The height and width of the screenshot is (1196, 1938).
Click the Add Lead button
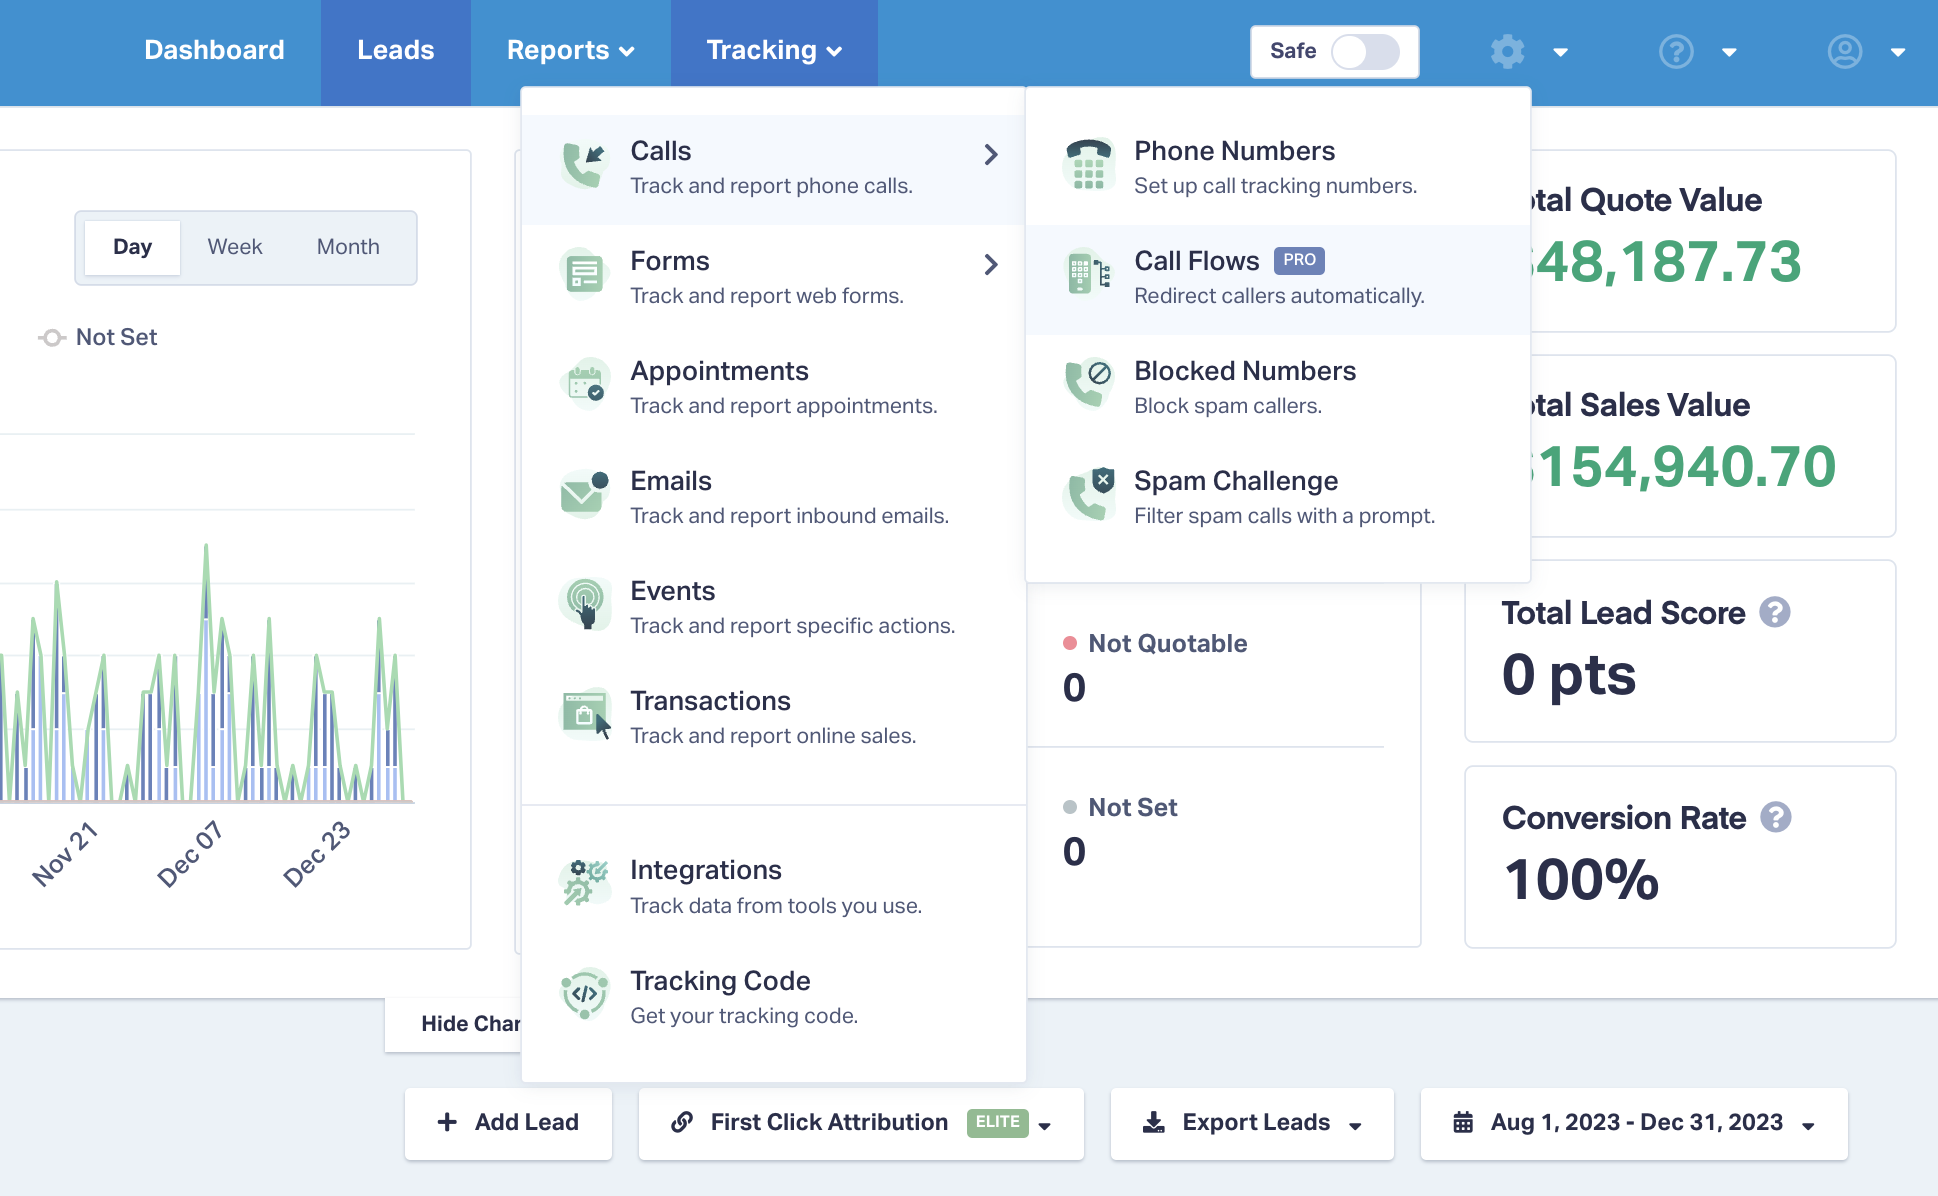508,1123
